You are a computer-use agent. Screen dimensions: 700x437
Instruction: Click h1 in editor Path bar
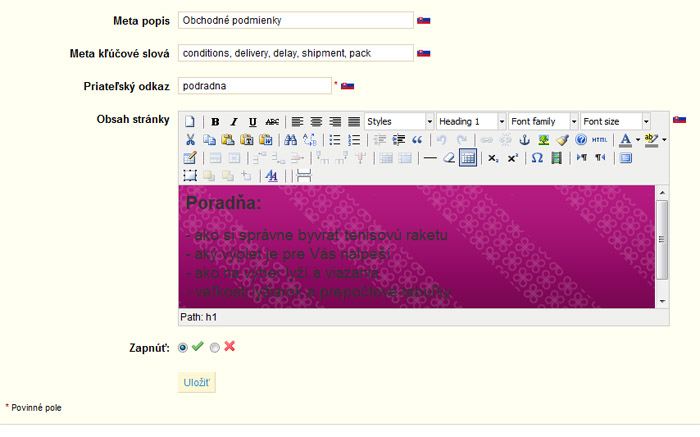[211, 317]
